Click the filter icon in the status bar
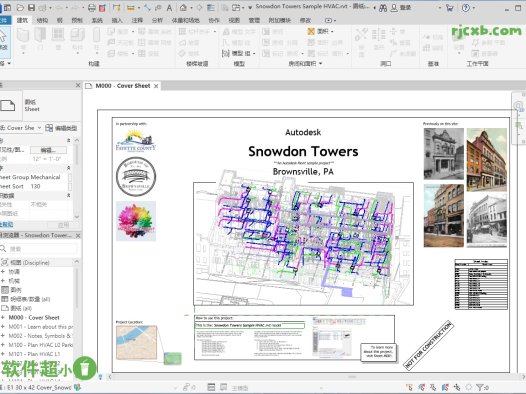Viewport: 526px width, 394px height. point(480,387)
